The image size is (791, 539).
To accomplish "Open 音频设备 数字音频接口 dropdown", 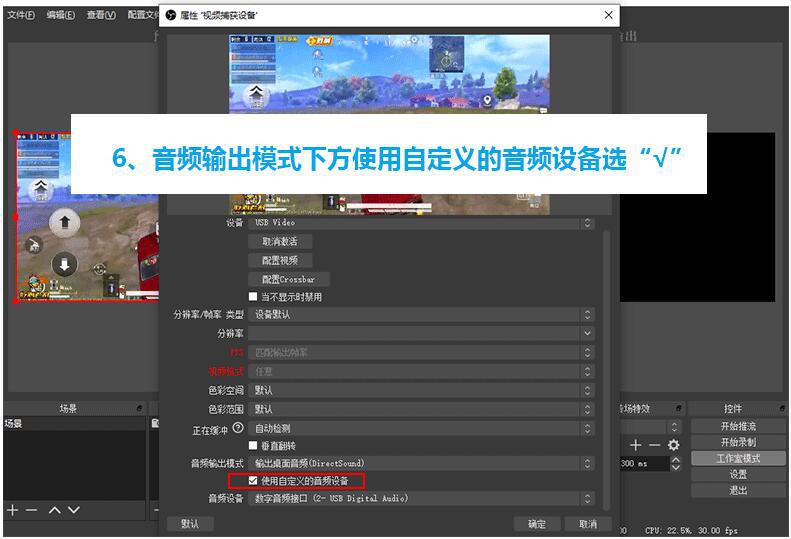I will click(x=421, y=499).
